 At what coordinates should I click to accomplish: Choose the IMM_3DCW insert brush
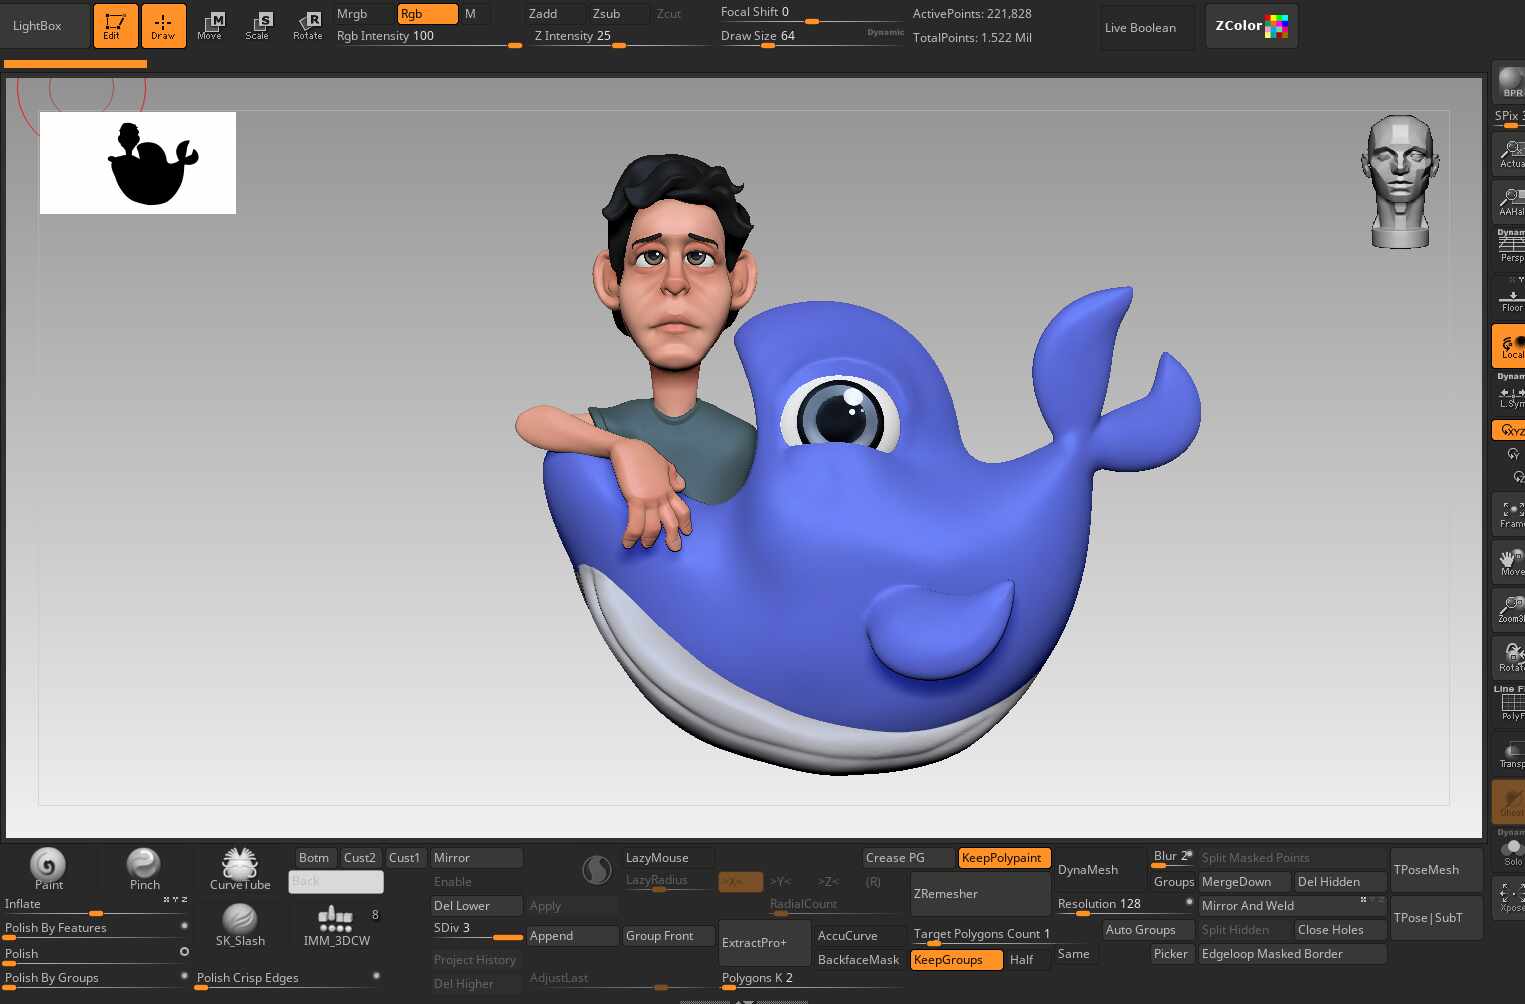(336, 924)
